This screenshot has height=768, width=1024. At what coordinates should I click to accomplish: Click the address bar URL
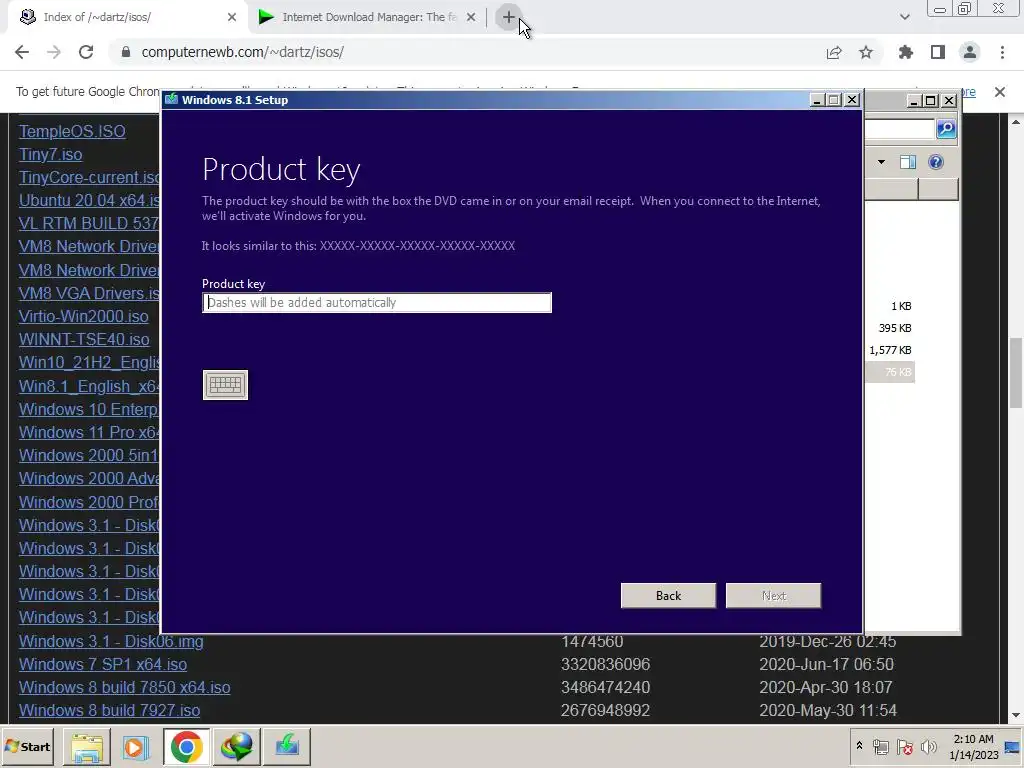(242, 52)
